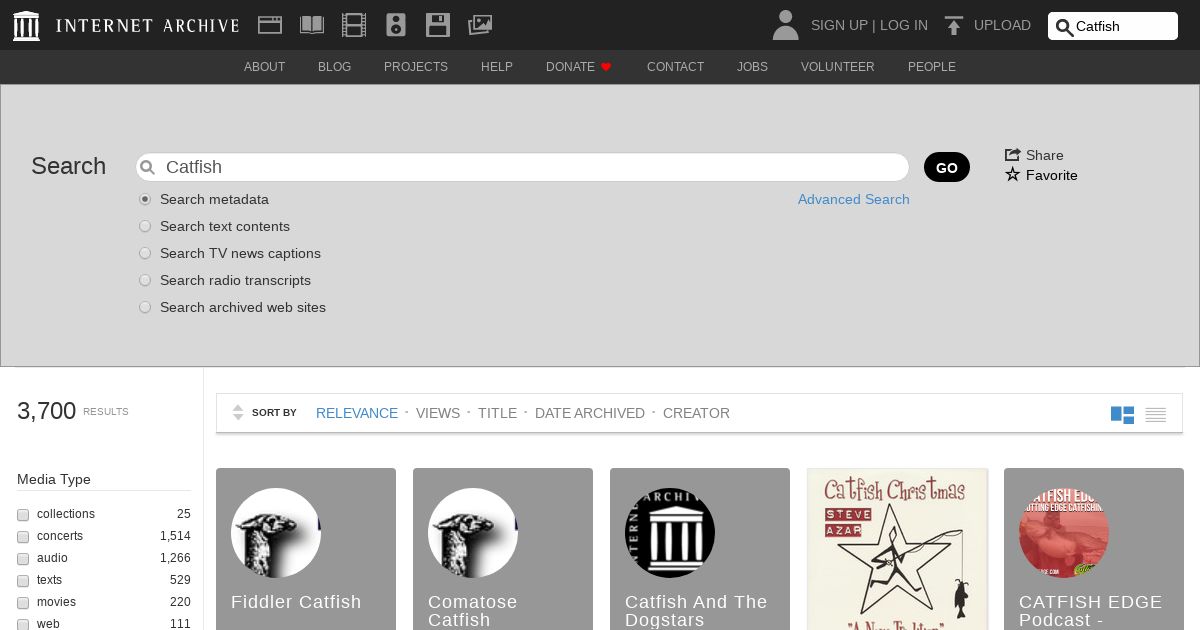Image resolution: width=1200 pixels, height=630 pixels.
Task: Click the Share text link
Action: coord(1045,155)
